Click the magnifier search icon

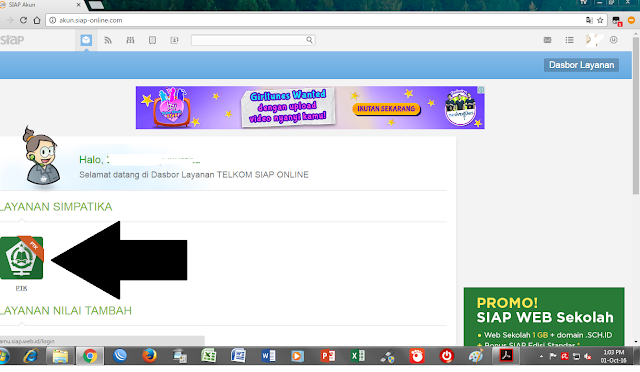(x=309, y=40)
